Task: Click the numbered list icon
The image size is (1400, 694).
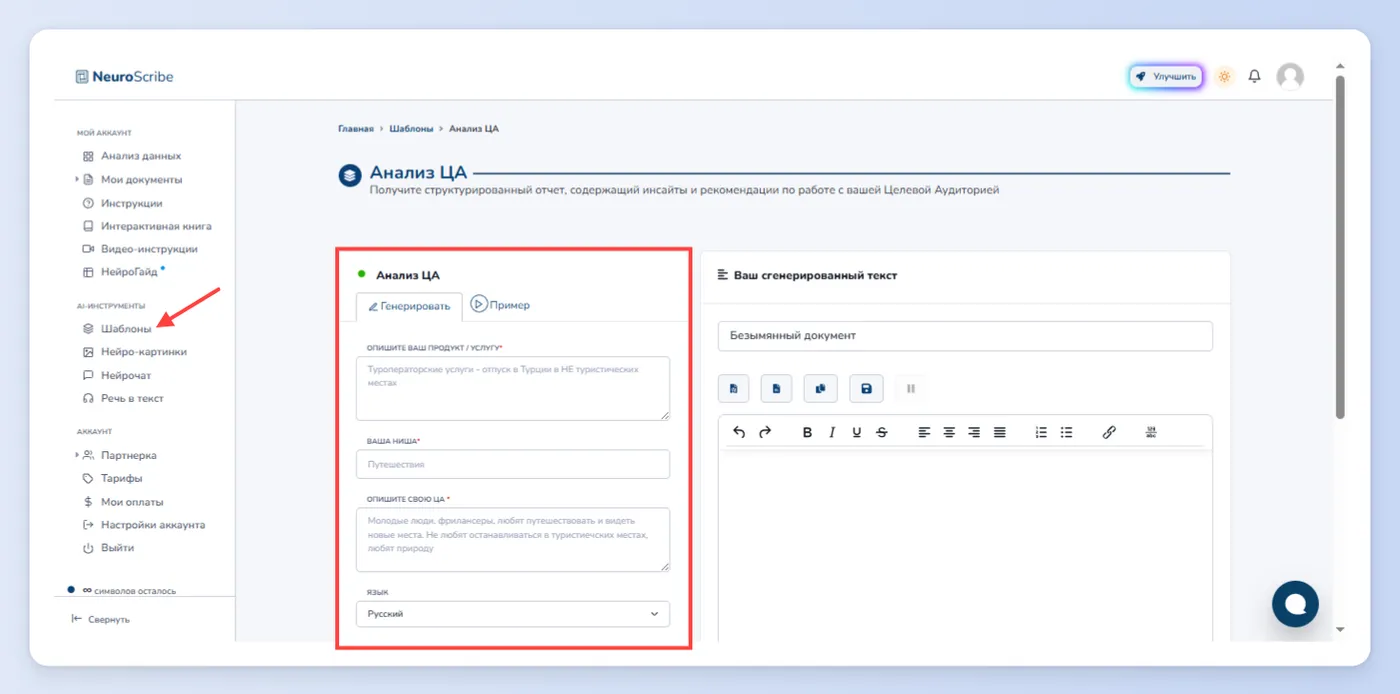Action: (x=1041, y=432)
